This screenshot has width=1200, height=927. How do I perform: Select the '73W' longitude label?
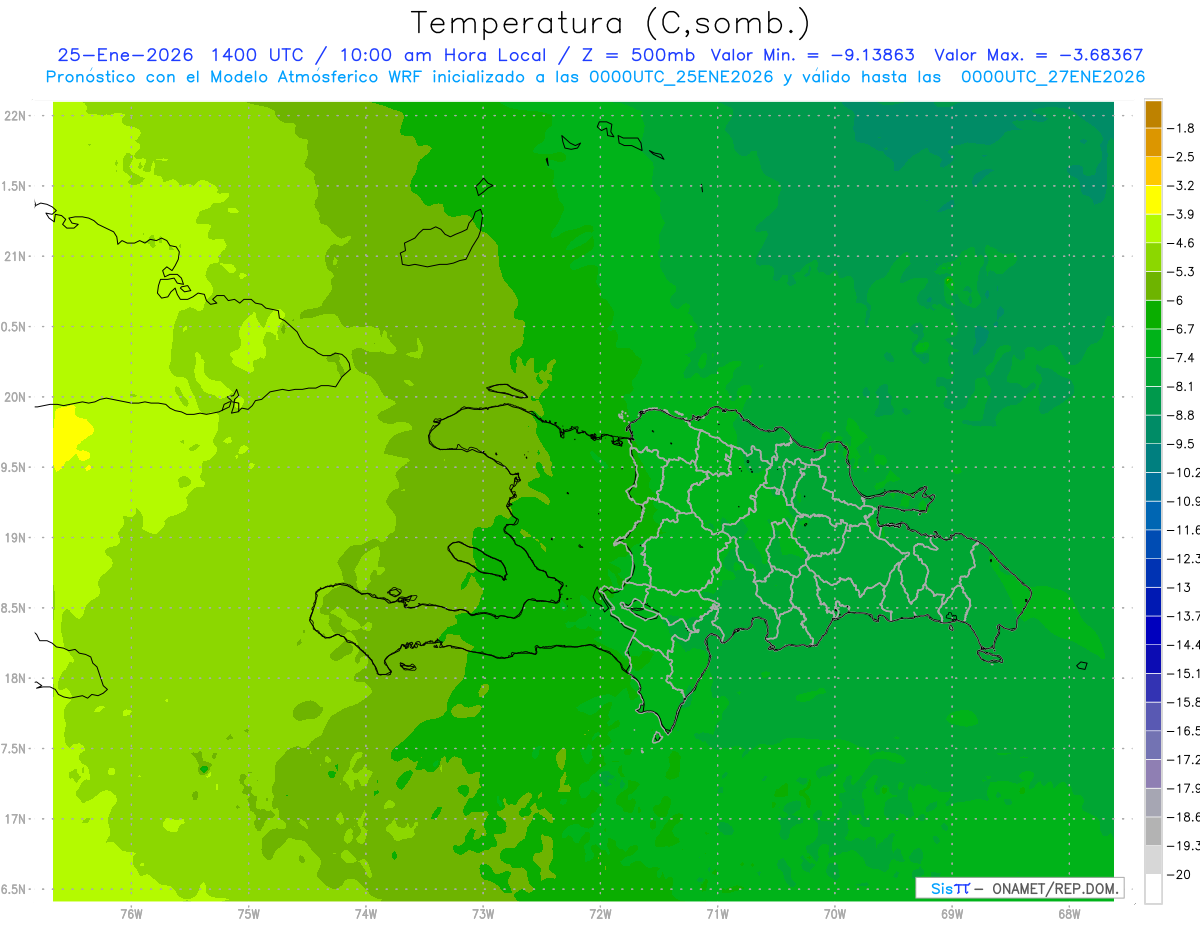pyautogui.click(x=483, y=913)
